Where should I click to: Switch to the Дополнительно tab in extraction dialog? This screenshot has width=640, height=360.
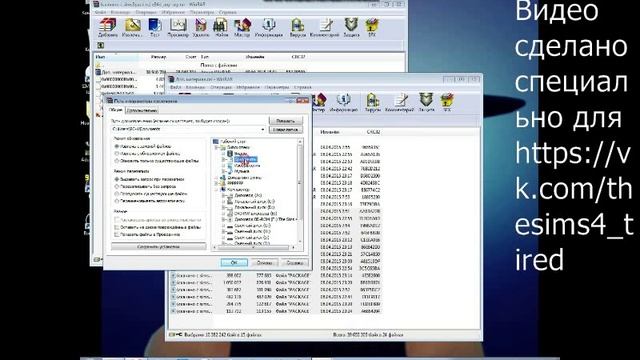pyautogui.click(x=142, y=111)
